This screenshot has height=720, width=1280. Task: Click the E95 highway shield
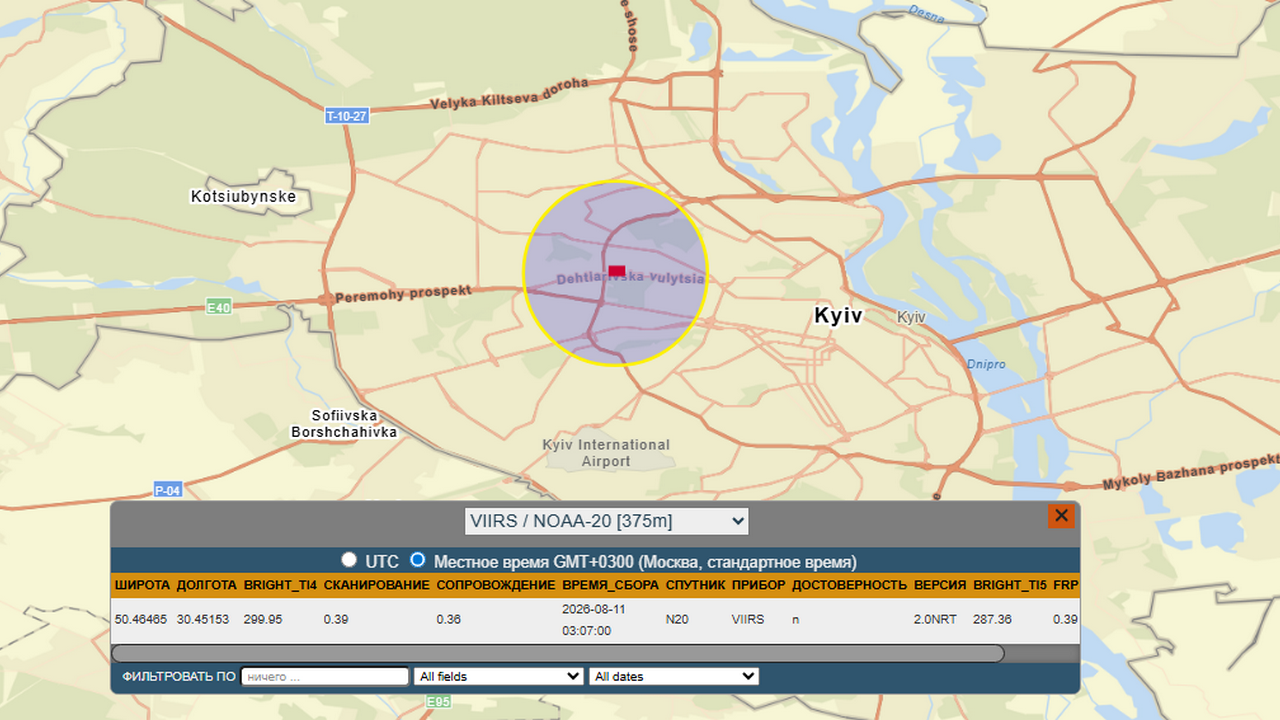438,702
